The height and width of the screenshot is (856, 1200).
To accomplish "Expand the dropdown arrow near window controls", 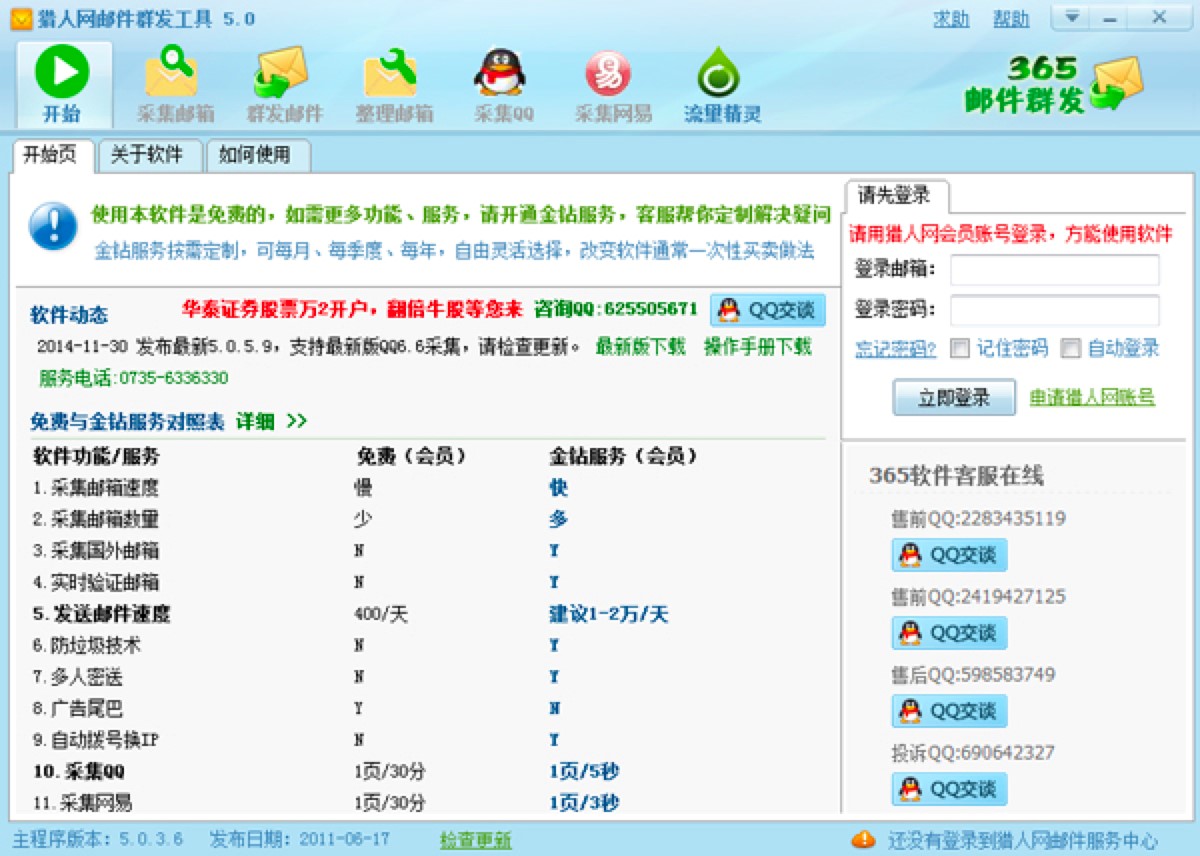I will coord(1074,17).
